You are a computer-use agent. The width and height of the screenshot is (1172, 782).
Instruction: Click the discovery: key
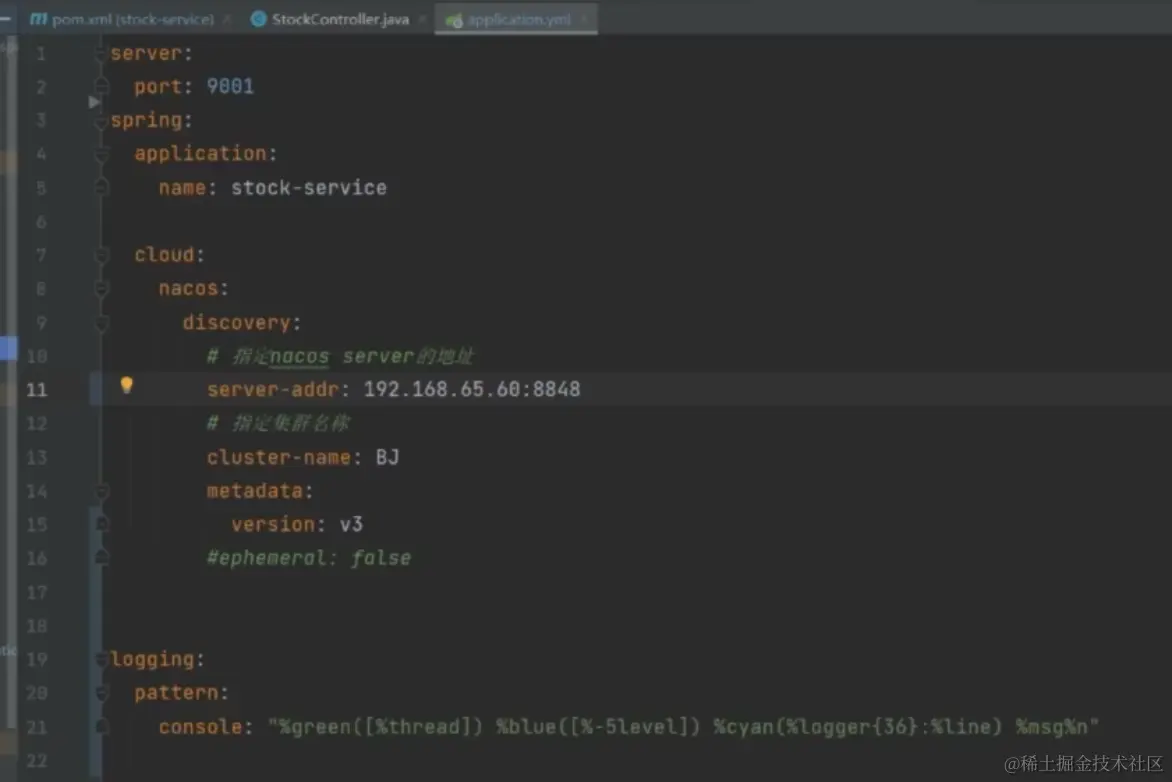coord(237,323)
